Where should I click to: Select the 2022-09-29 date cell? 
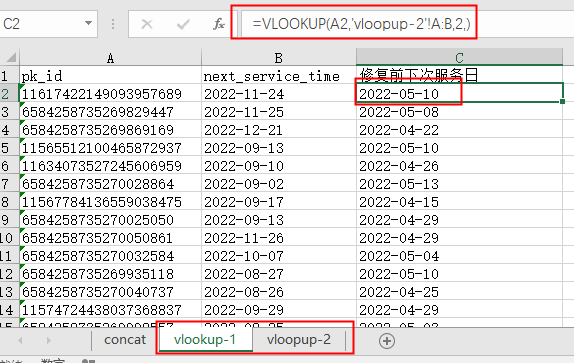tap(279, 309)
